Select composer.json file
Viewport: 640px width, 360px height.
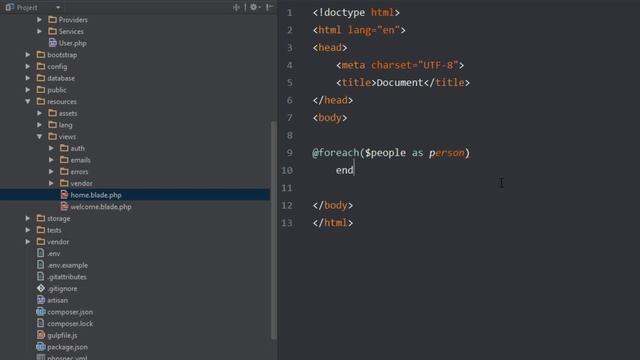click(70, 312)
